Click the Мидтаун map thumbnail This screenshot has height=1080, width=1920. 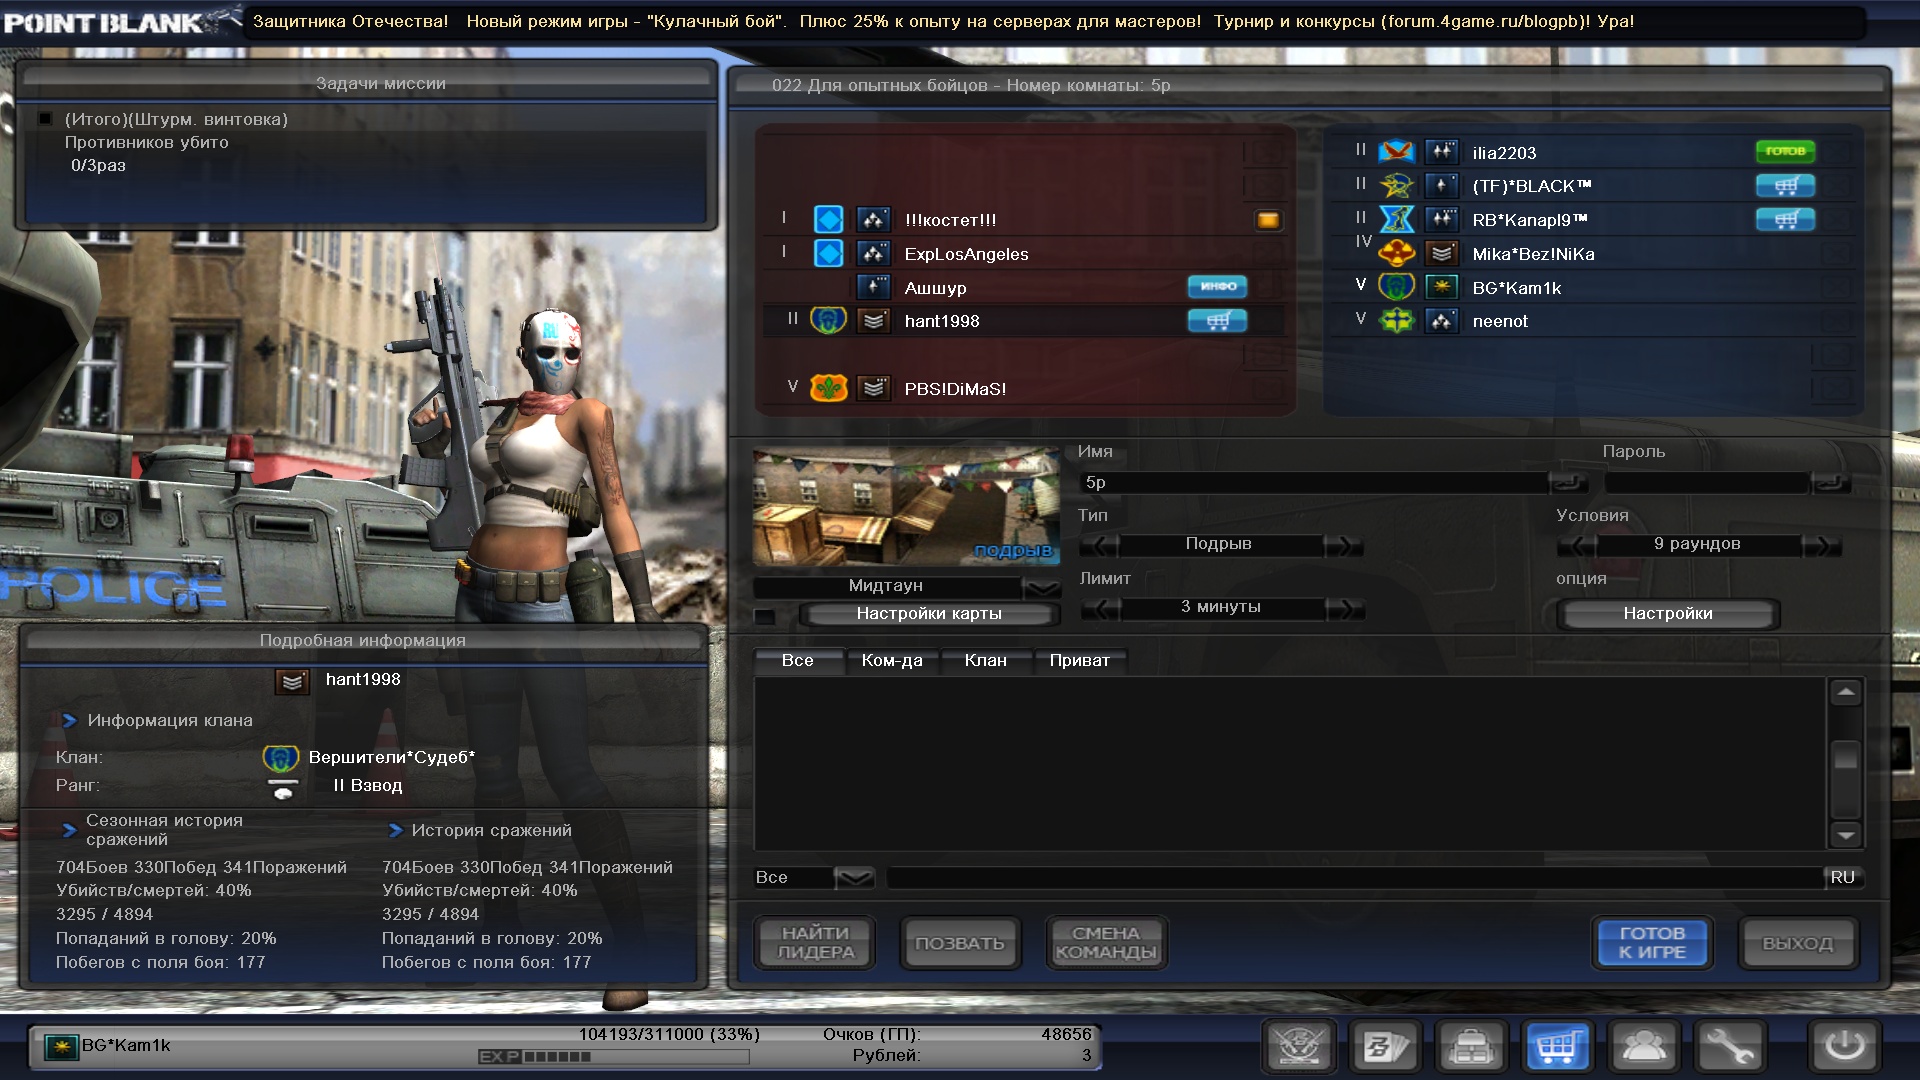click(x=906, y=507)
